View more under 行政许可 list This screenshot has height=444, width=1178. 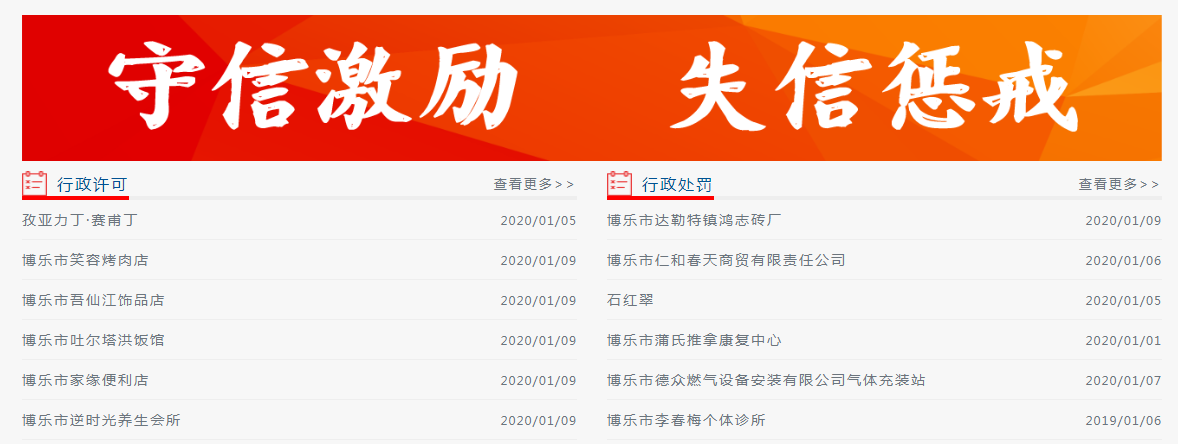pyautogui.click(x=534, y=184)
